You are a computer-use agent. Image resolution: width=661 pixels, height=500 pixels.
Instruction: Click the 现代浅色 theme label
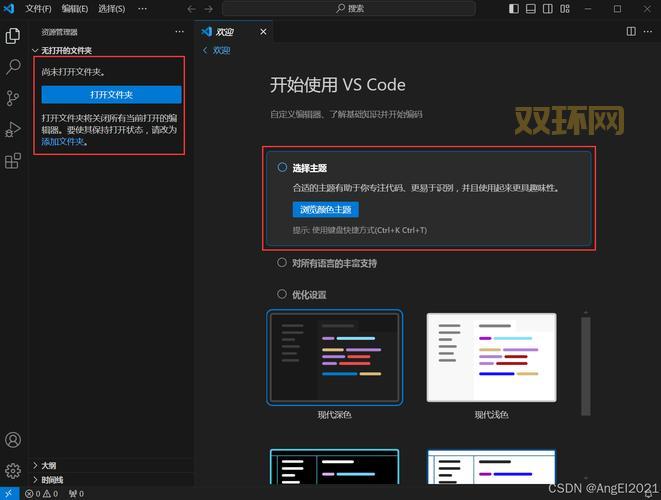(x=492, y=415)
